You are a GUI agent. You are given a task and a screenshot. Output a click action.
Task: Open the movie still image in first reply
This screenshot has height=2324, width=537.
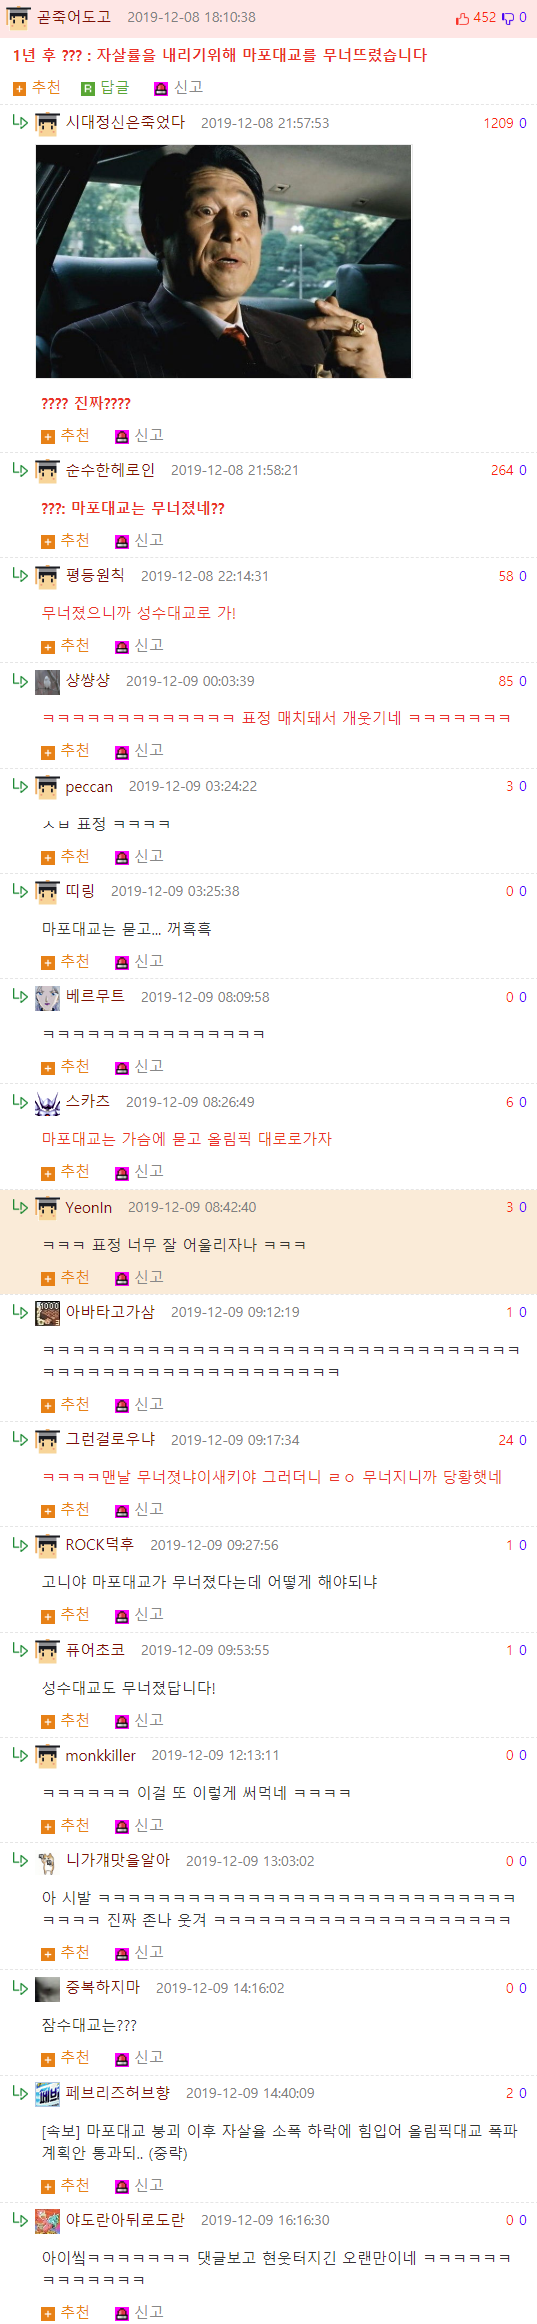[x=223, y=262]
